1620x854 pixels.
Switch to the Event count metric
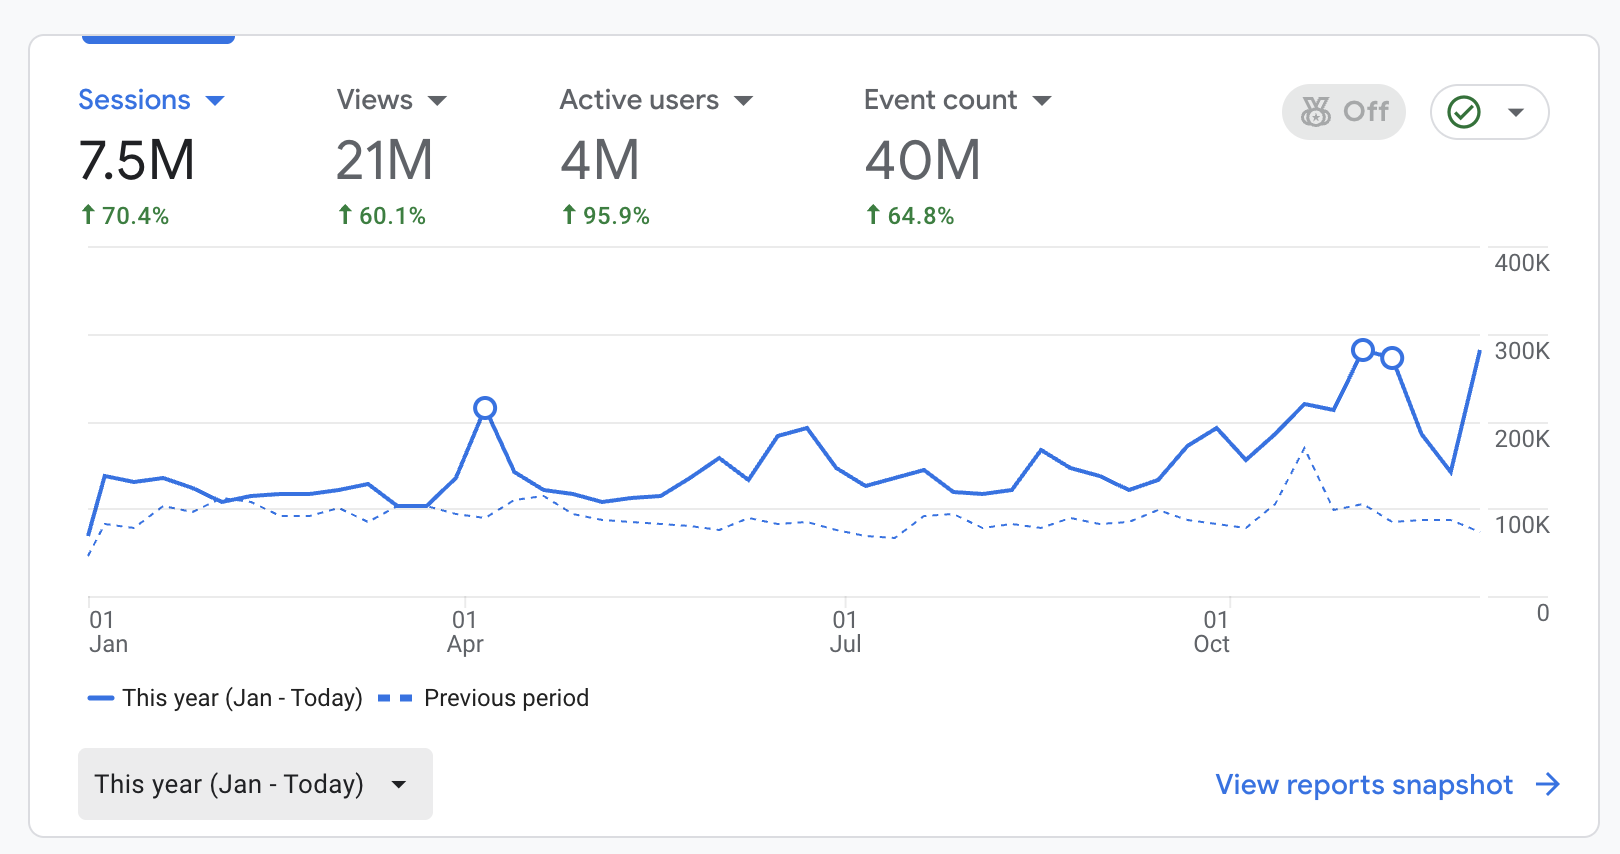(x=939, y=100)
